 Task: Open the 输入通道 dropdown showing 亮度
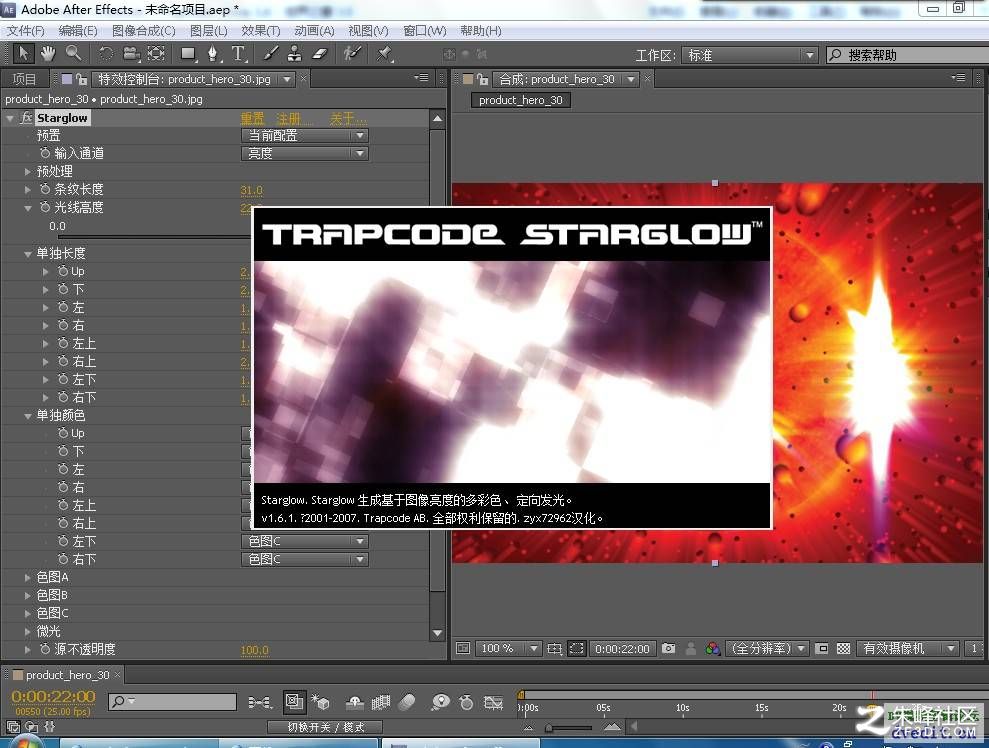[305, 153]
